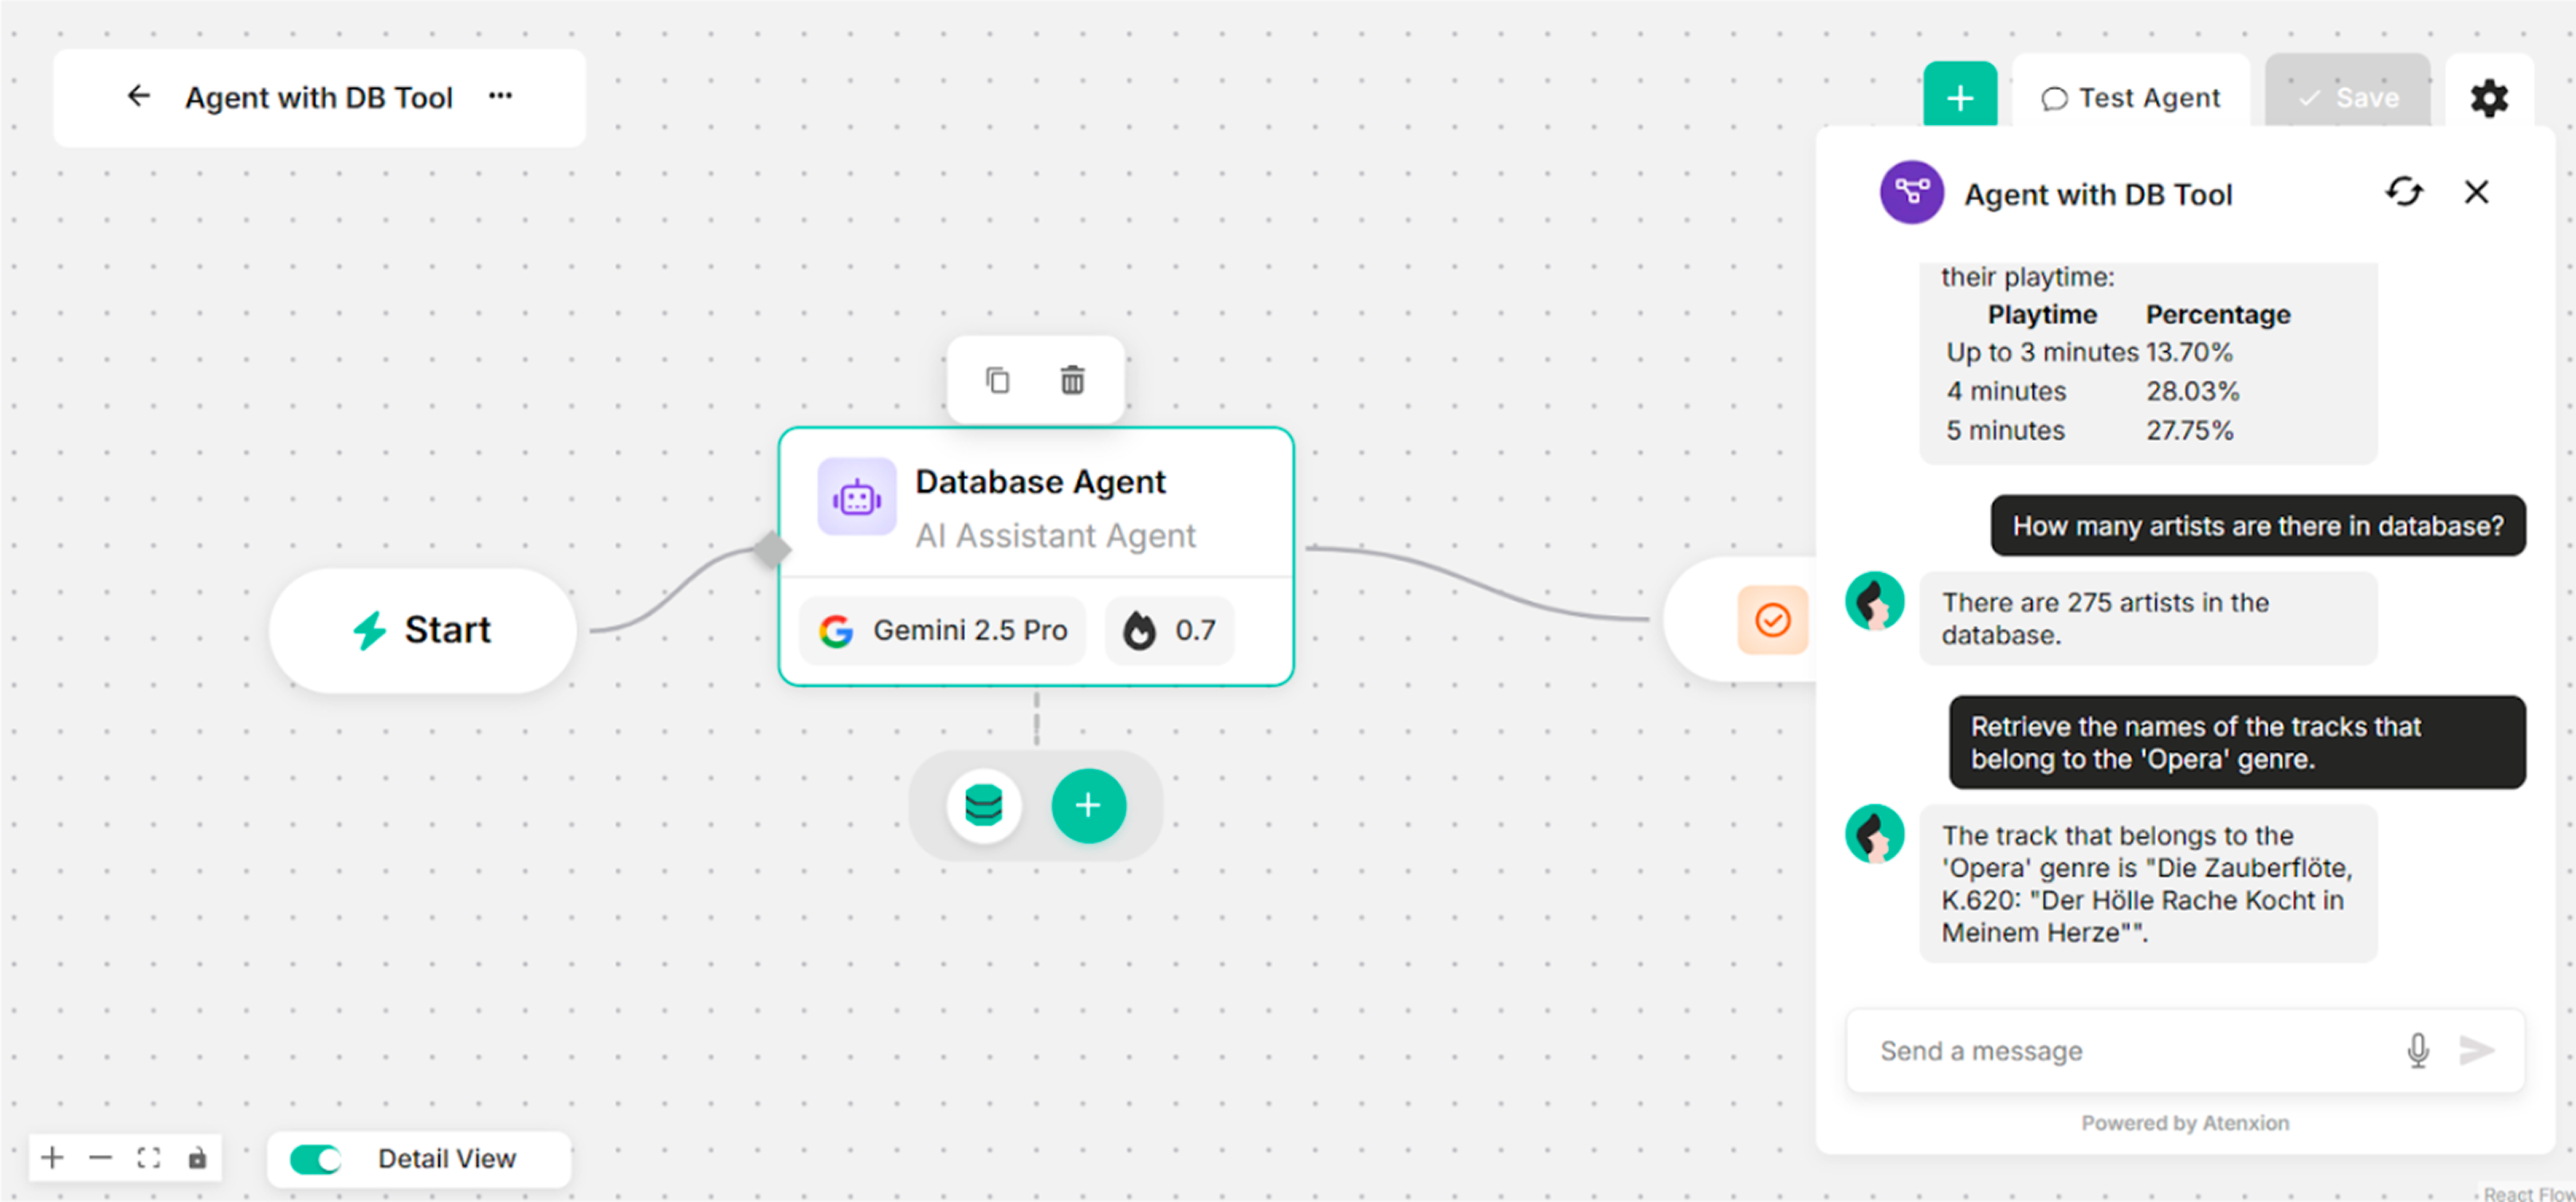Open the database tool icon under agent
Image resolution: width=2576 pixels, height=1202 pixels.
click(x=984, y=805)
